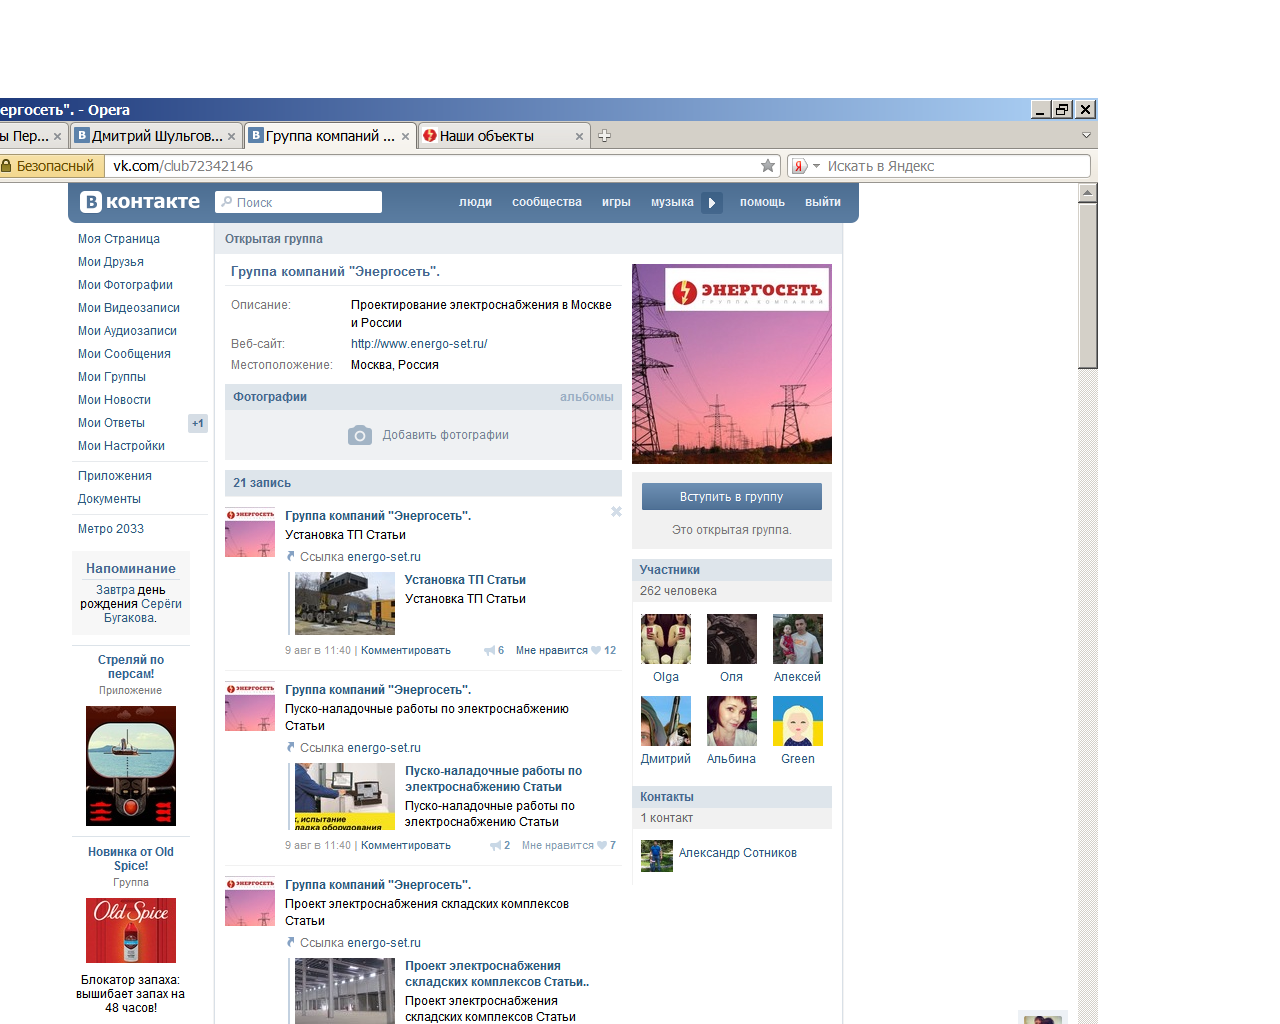
Task: Click the share megaphone icon showing 2
Action: (x=500, y=846)
